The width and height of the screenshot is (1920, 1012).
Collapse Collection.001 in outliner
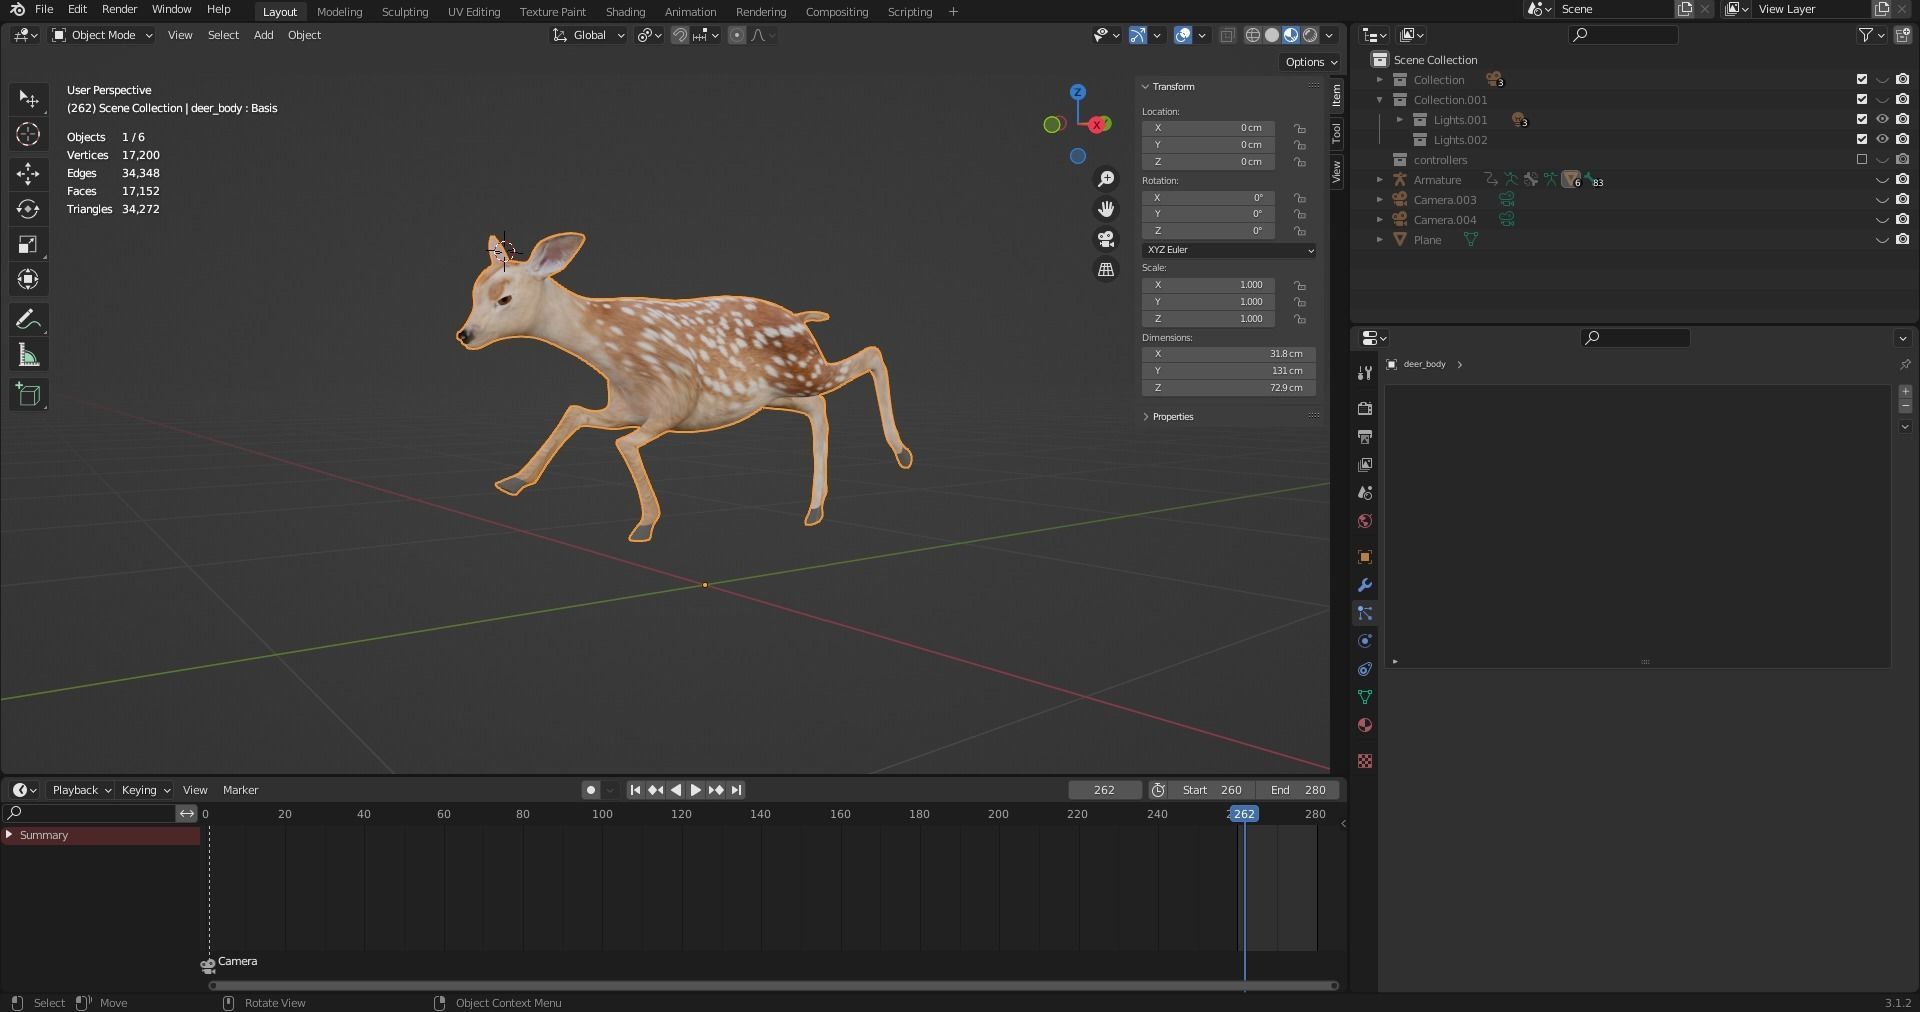(x=1380, y=100)
